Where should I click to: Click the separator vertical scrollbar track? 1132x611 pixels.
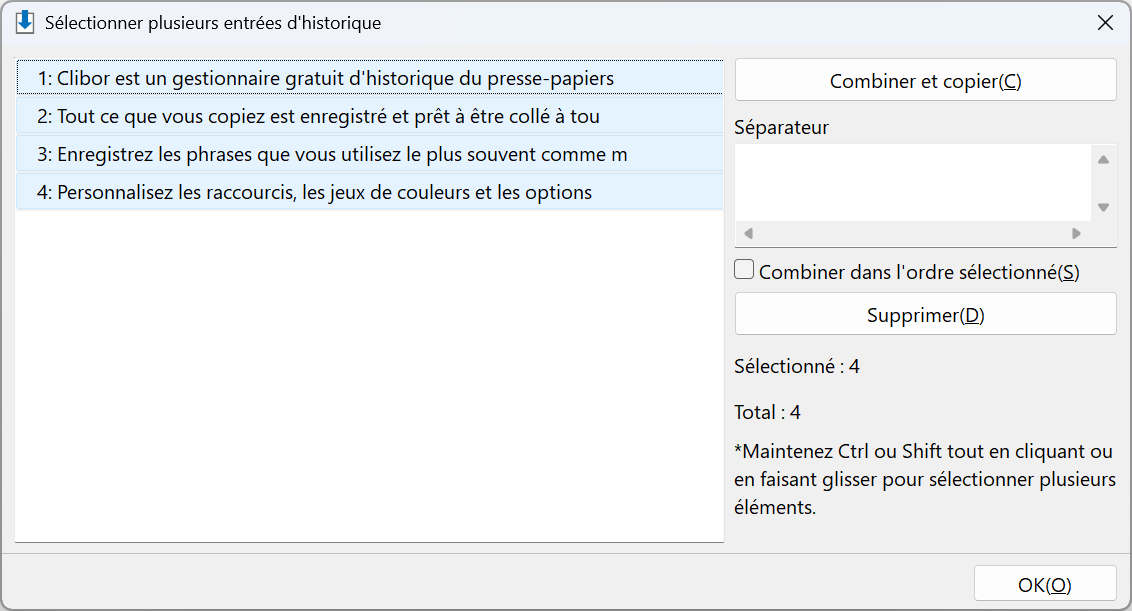[1103, 183]
